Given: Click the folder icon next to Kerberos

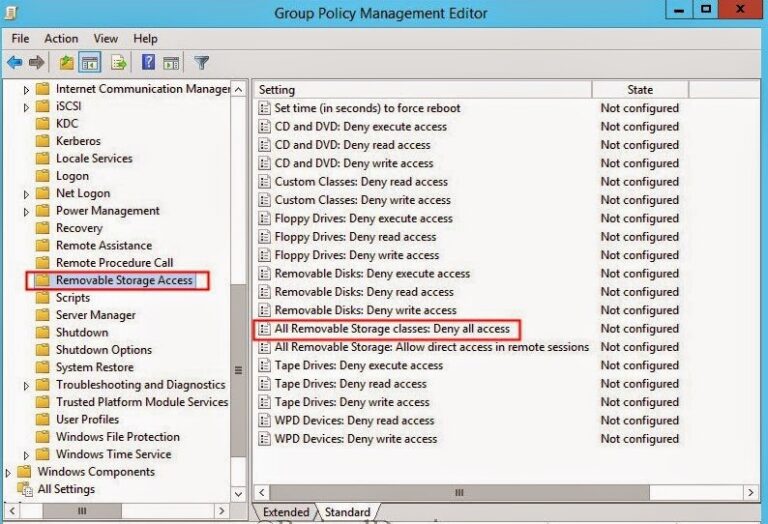Looking at the screenshot, I should 43,141.
